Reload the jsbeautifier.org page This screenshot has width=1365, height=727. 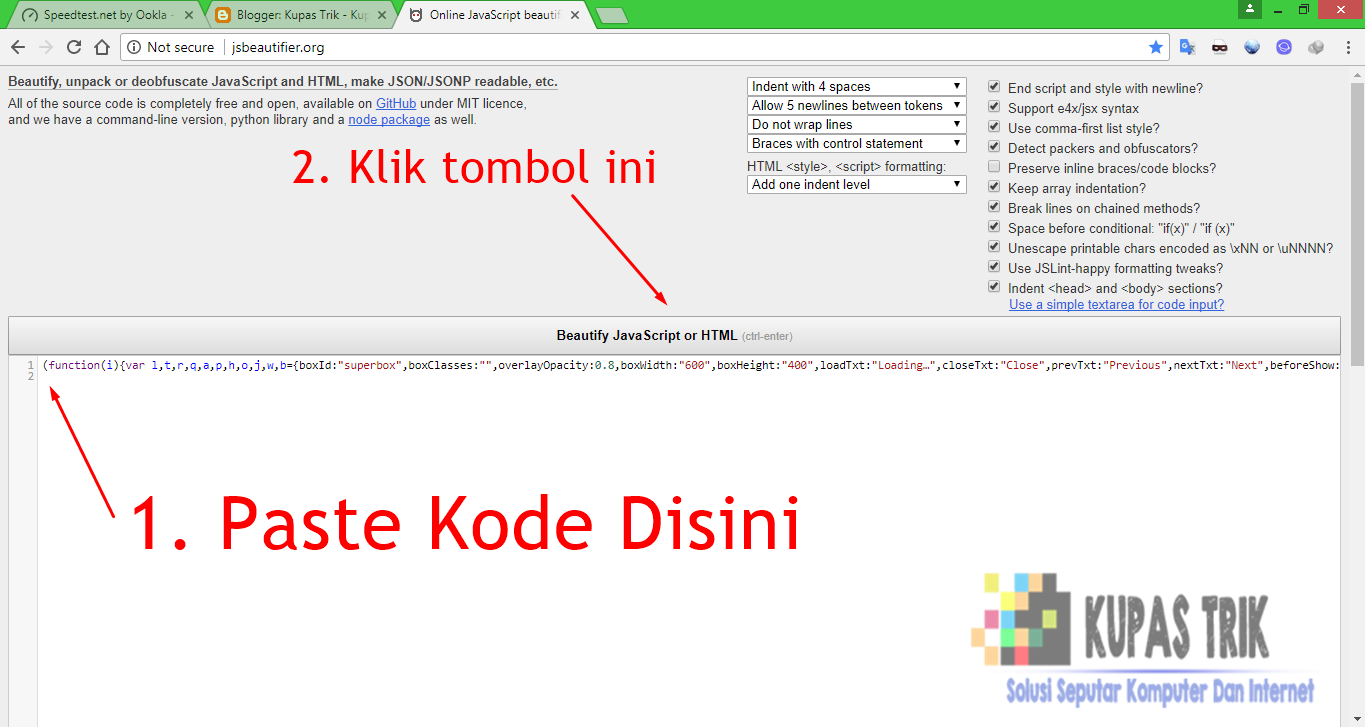point(73,46)
